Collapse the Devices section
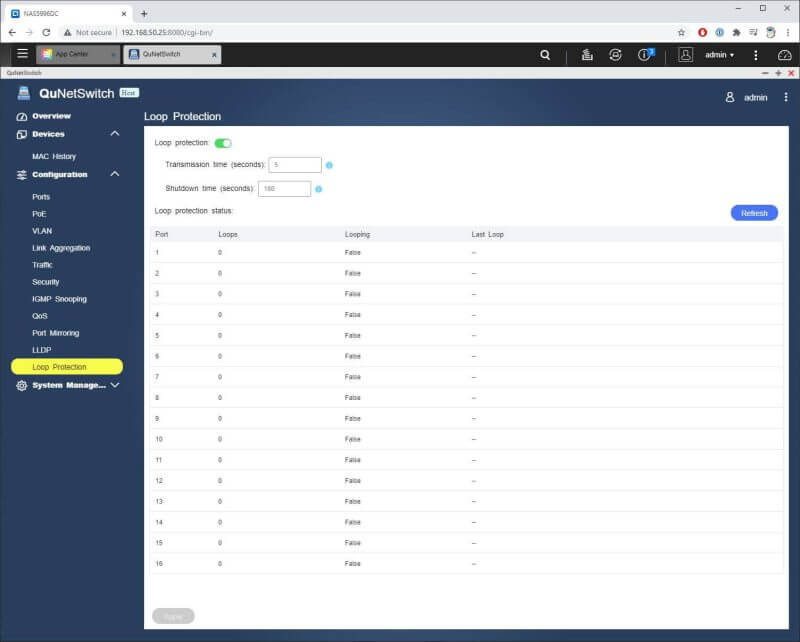This screenshot has width=800, height=642. click(x=115, y=134)
